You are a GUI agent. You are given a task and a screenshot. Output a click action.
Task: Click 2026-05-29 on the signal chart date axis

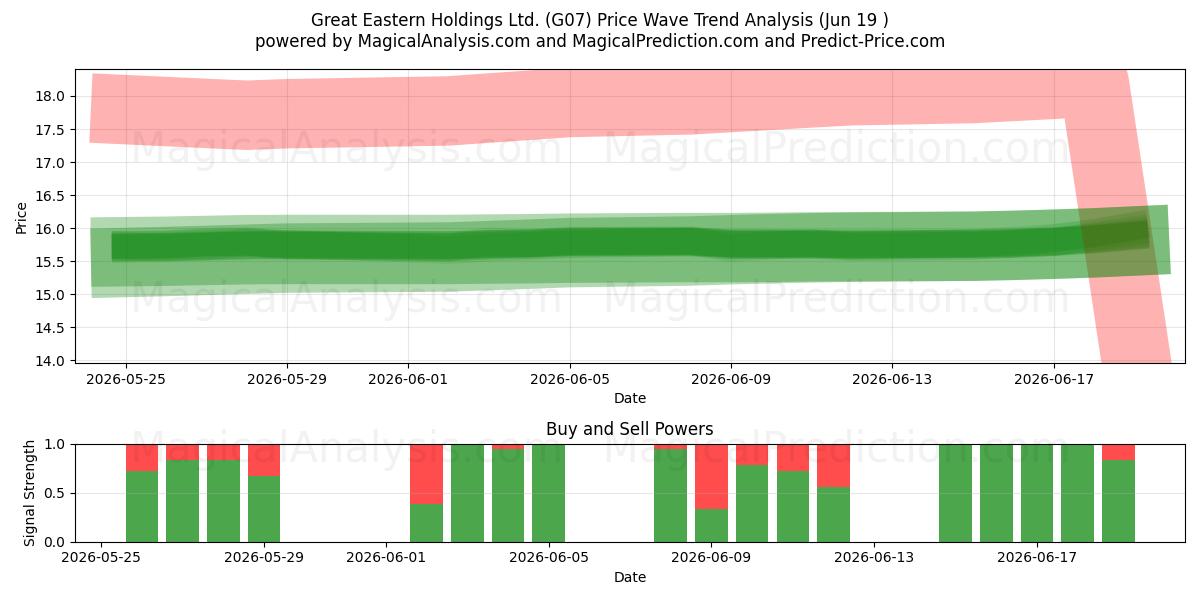click(264, 559)
